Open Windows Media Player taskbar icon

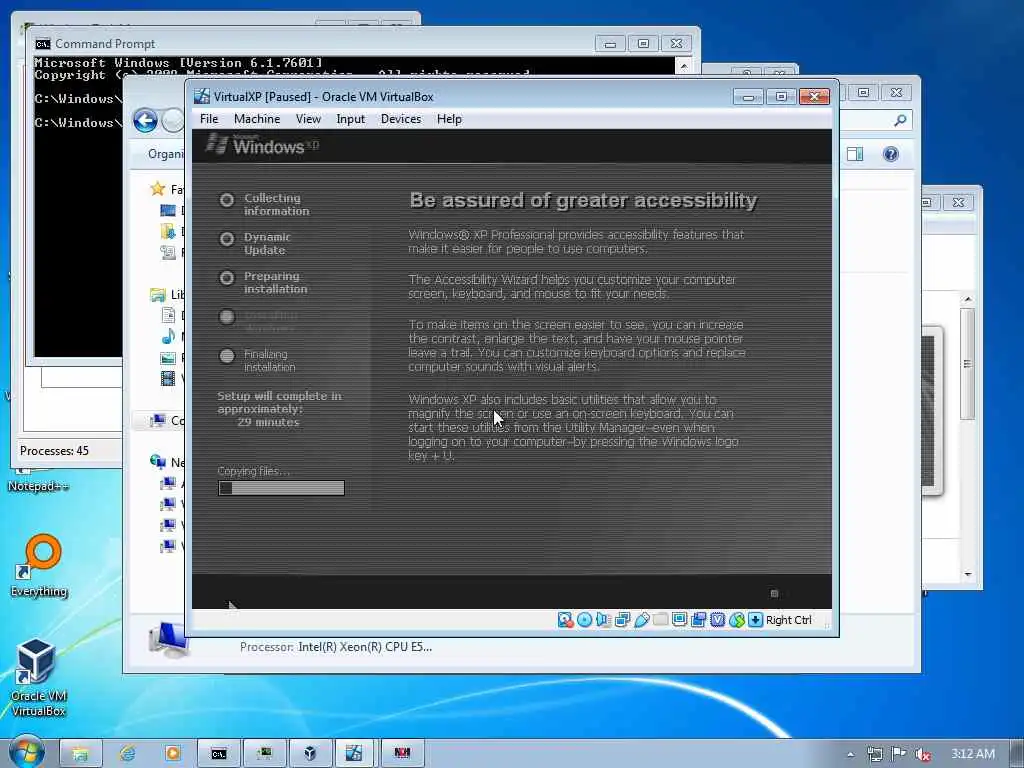(173, 754)
